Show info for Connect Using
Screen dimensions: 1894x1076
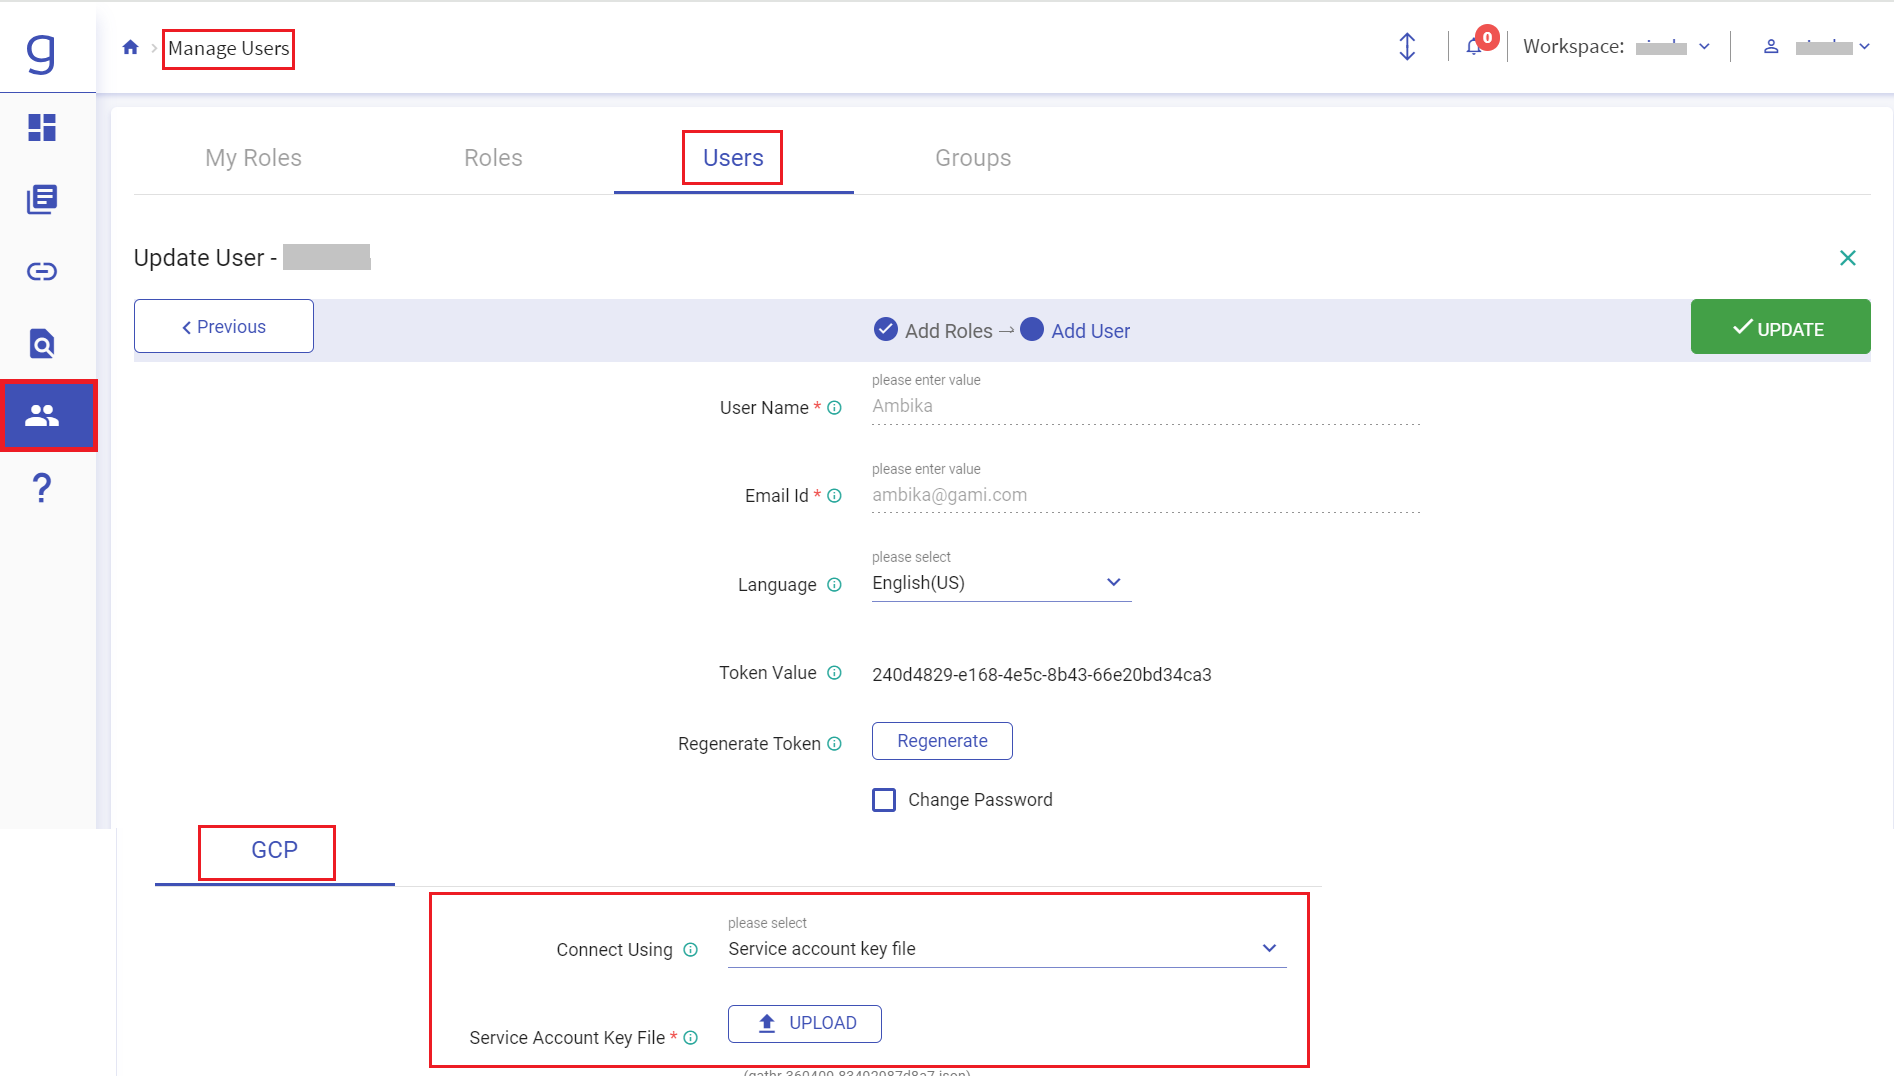coord(691,950)
